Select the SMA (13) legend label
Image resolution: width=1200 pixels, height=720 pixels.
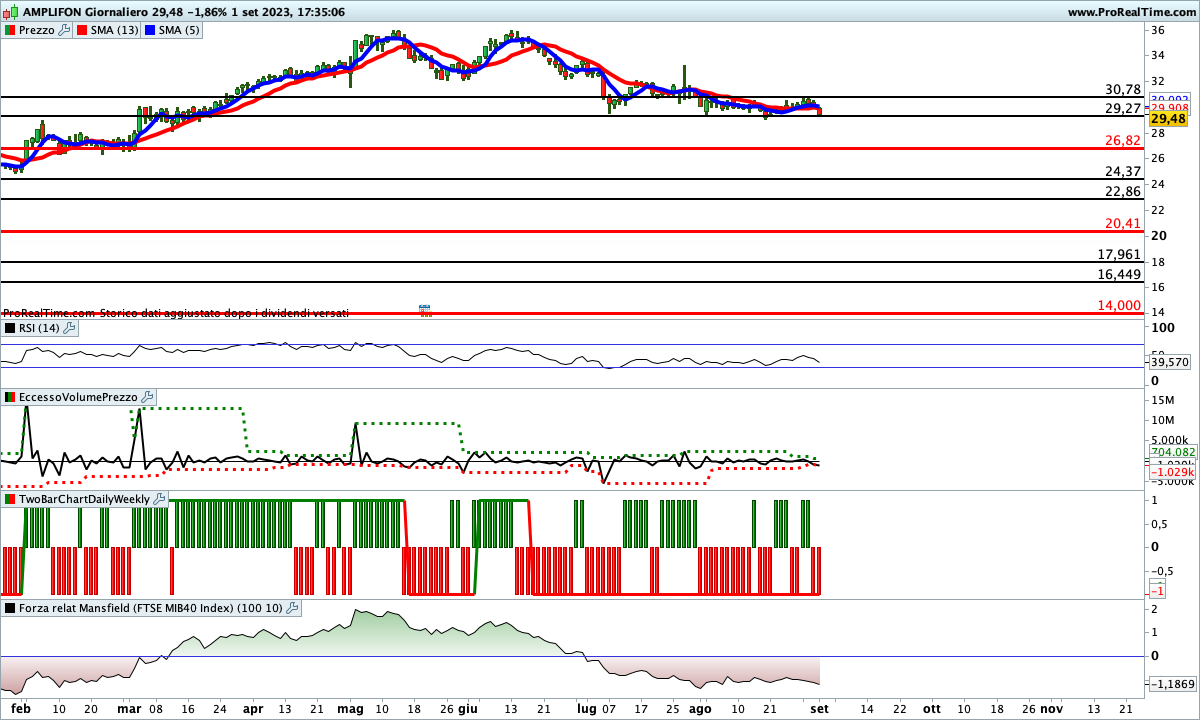coord(114,30)
